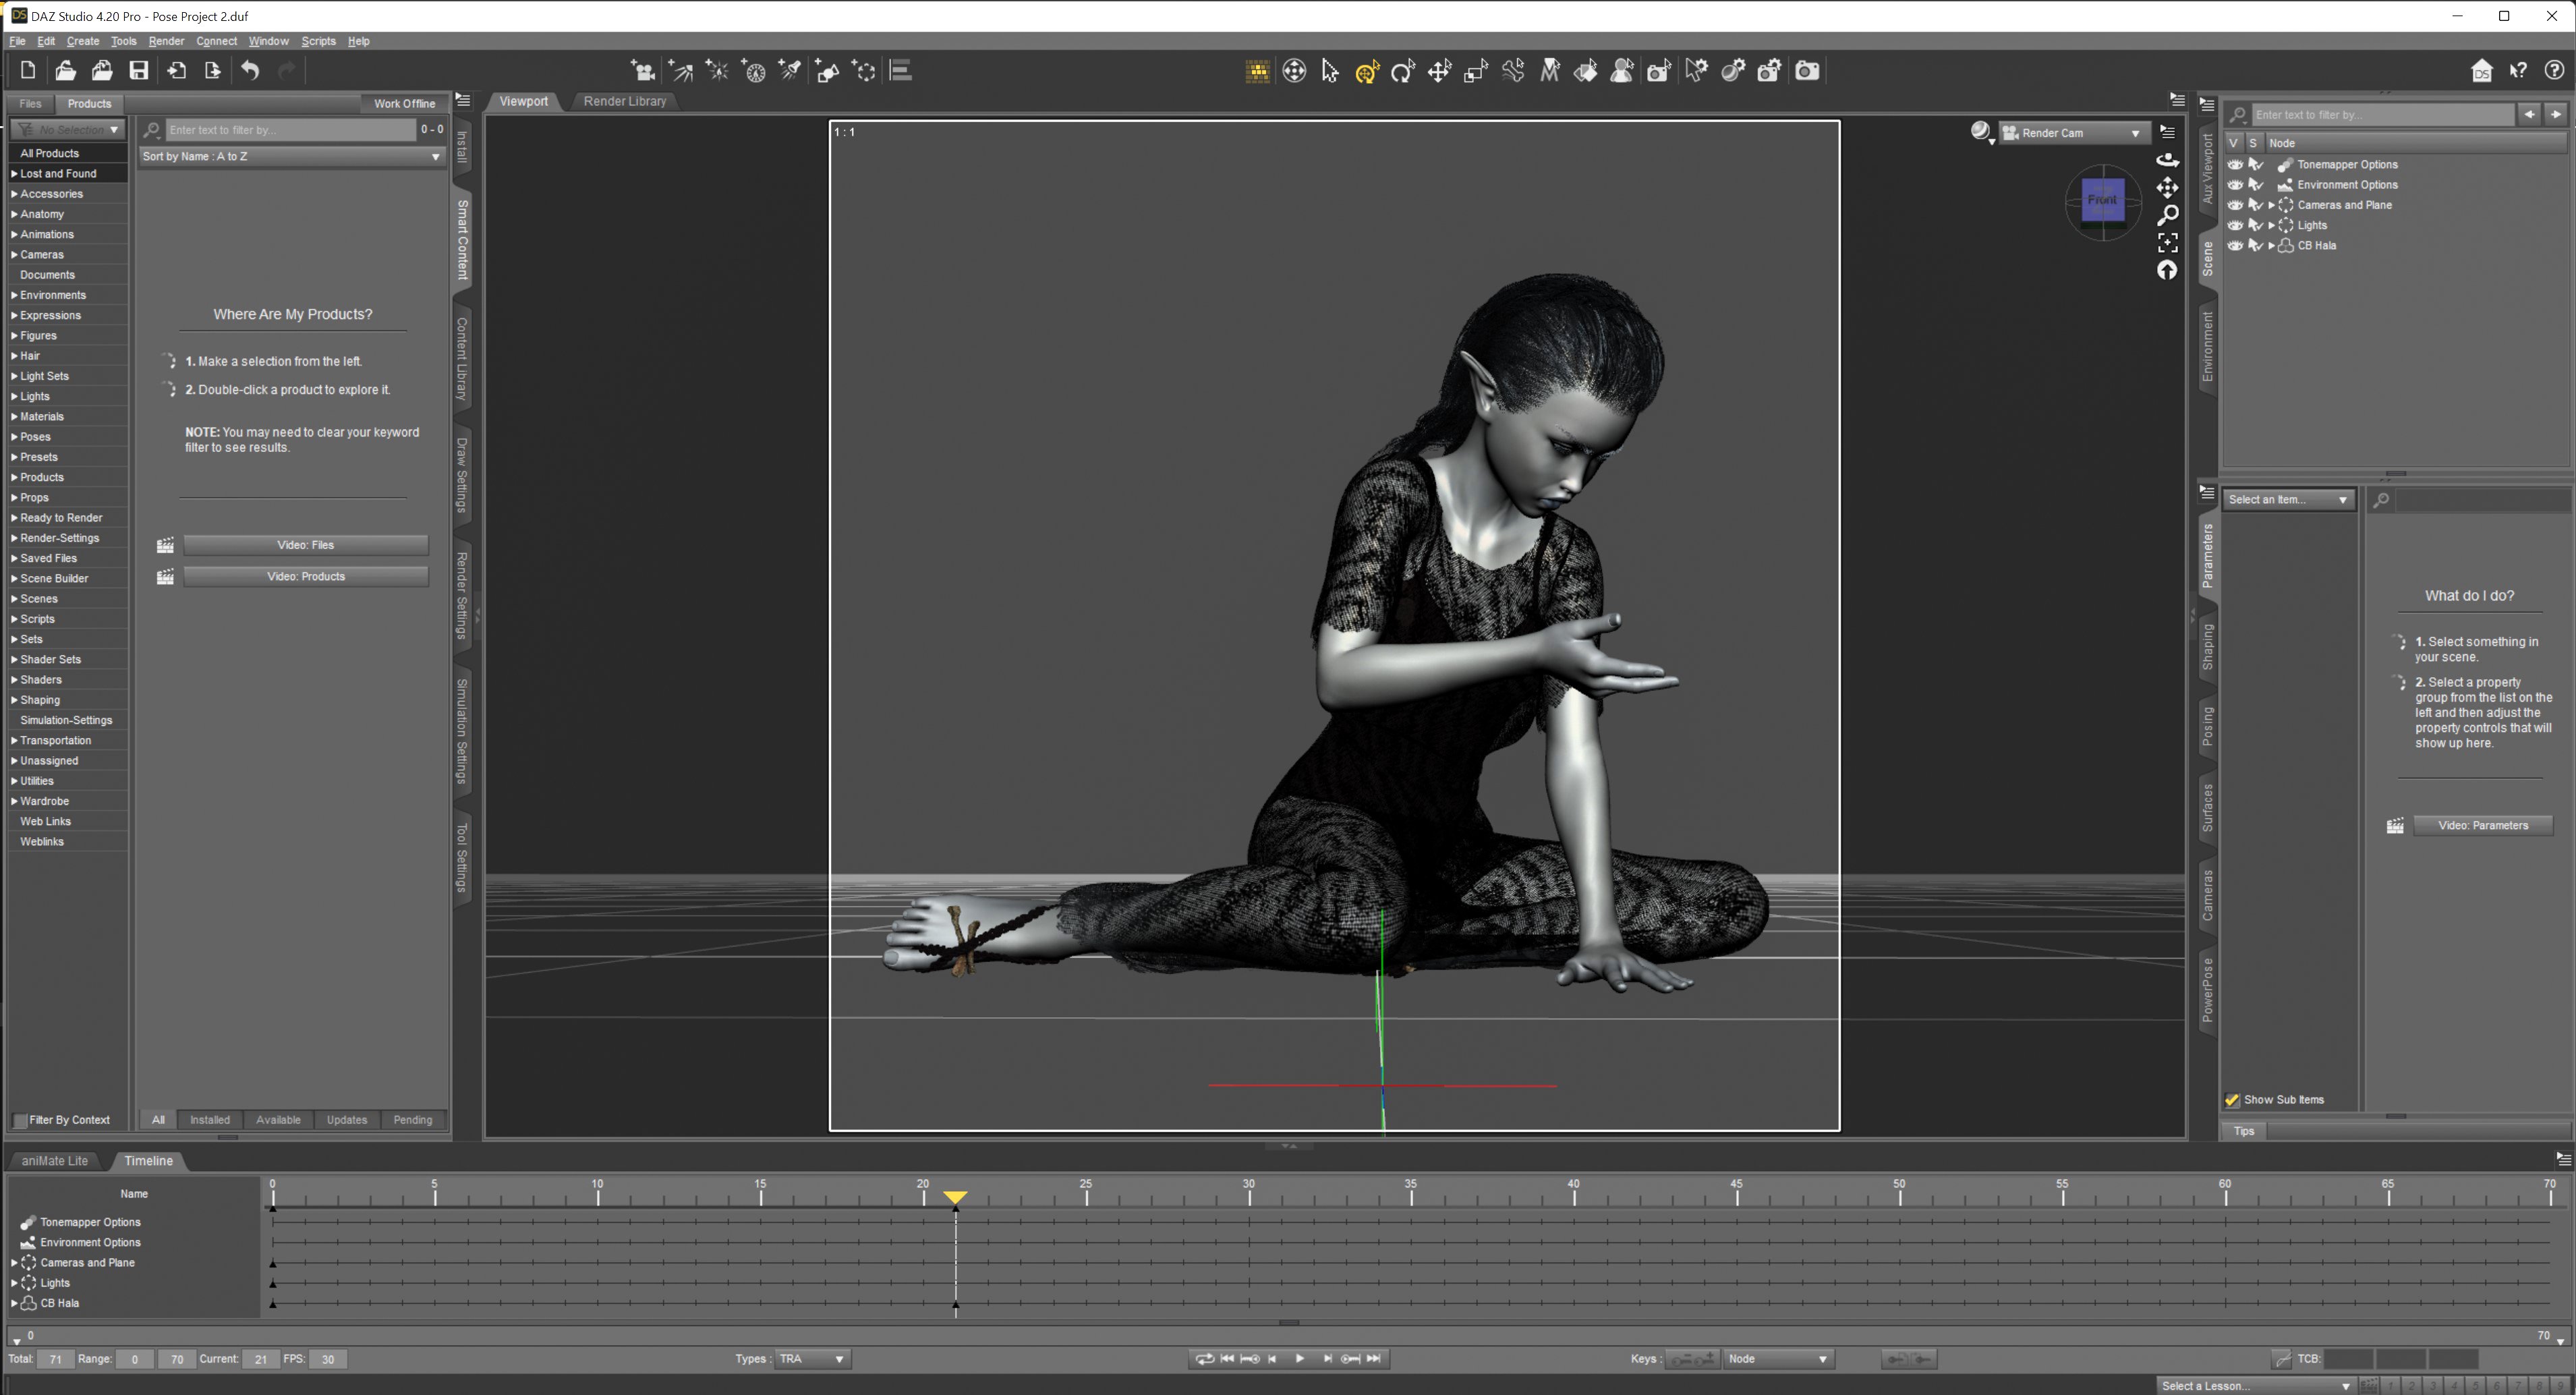Click Video: Products button

[306, 575]
